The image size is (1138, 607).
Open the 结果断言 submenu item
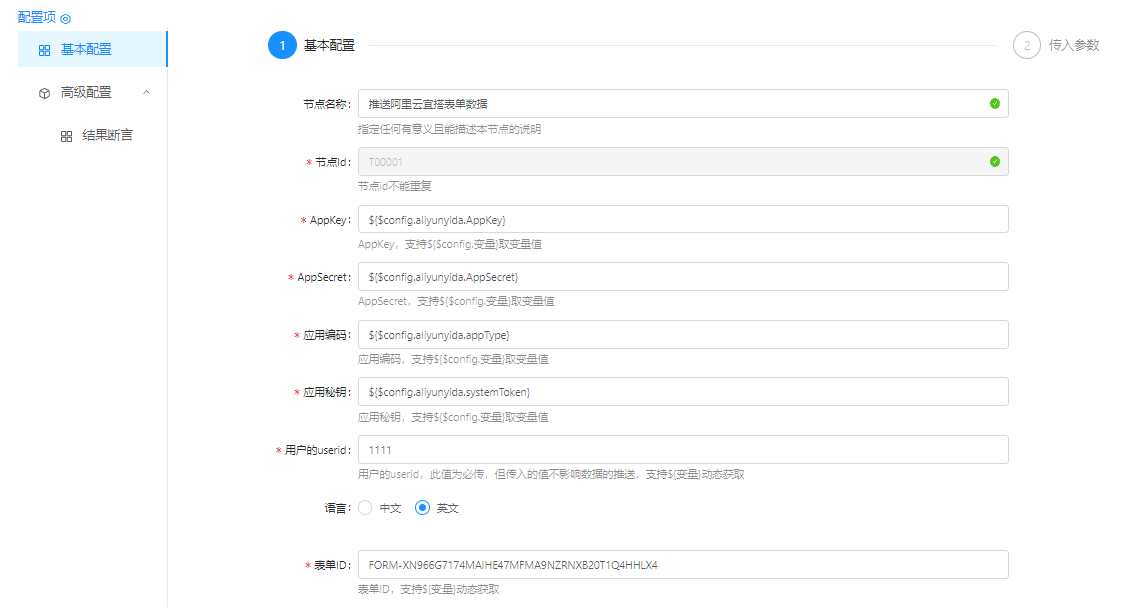(x=107, y=136)
